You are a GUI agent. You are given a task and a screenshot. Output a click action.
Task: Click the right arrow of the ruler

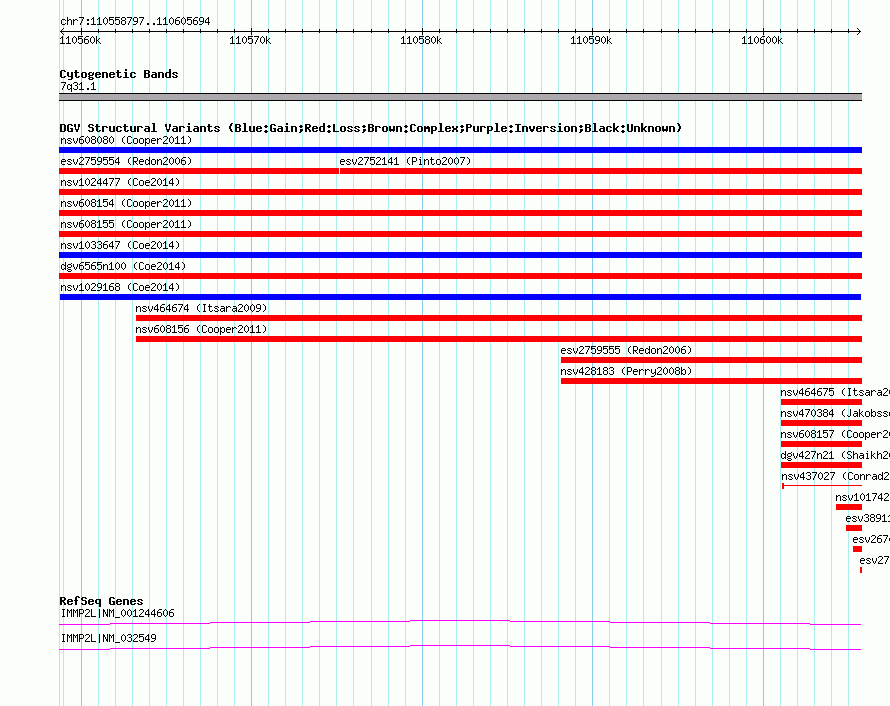click(x=858, y=31)
